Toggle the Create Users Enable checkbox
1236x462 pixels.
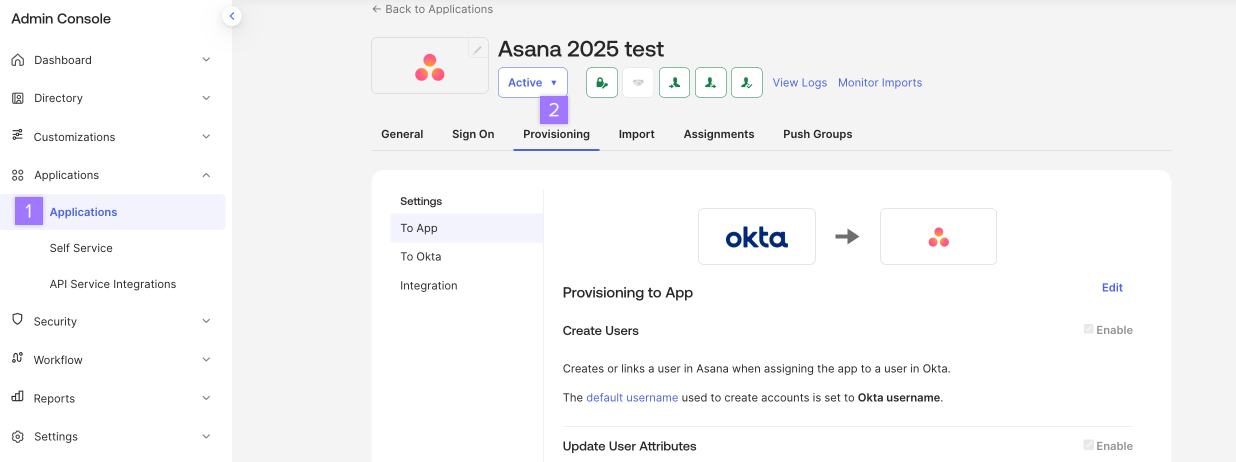point(1088,330)
